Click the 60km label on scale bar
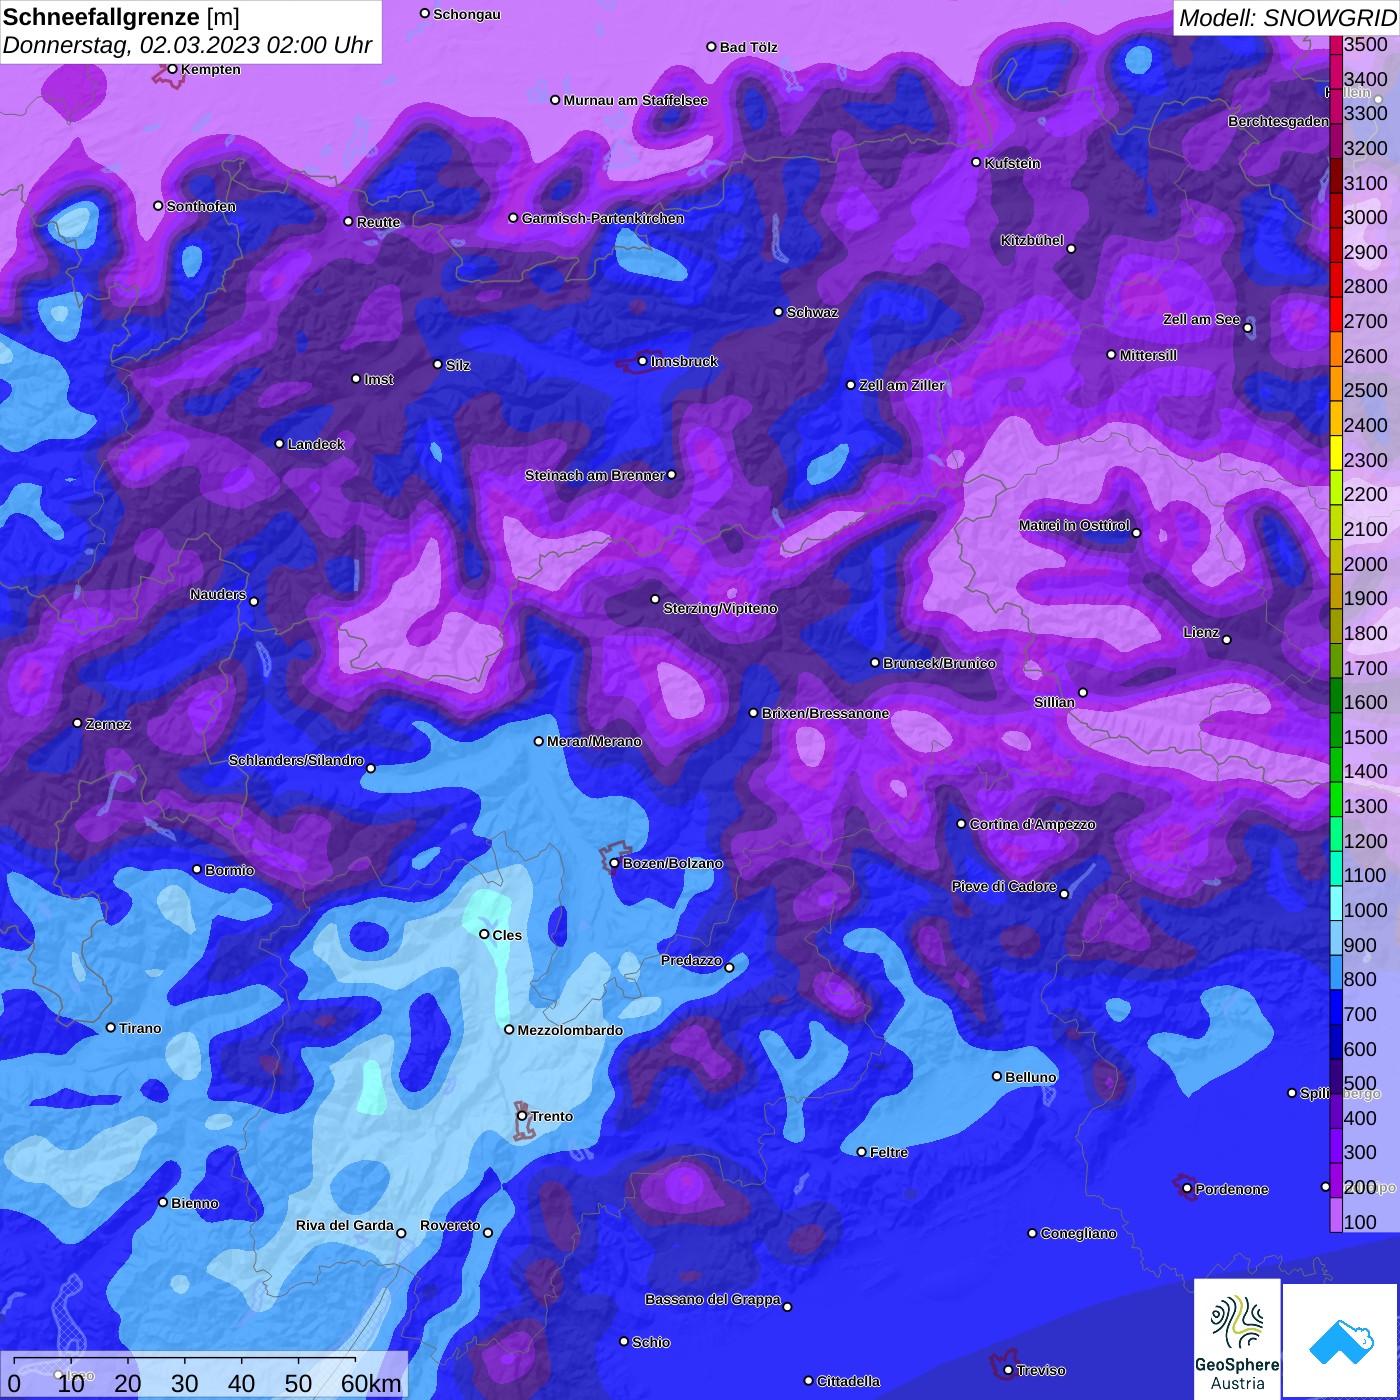The width and height of the screenshot is (1400, 1400). [x=371, y=1383]
